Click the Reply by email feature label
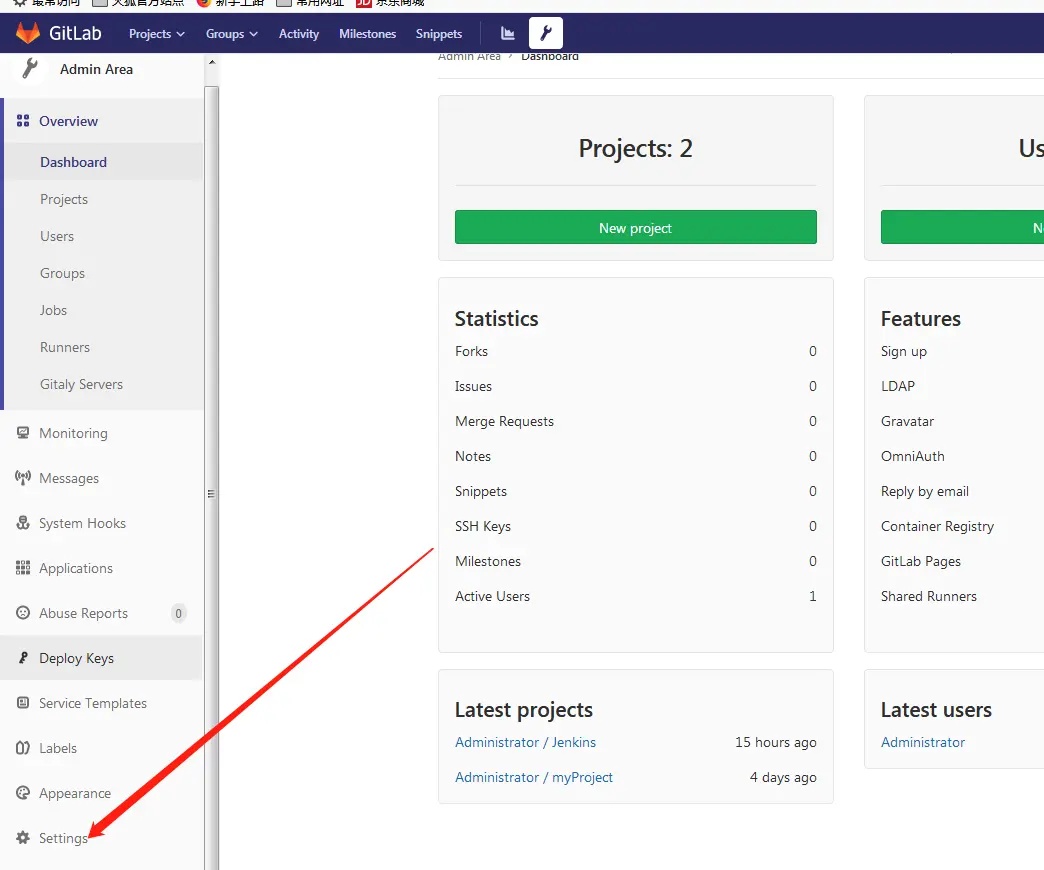This screenshot has width=1044, height=870. 924,491
